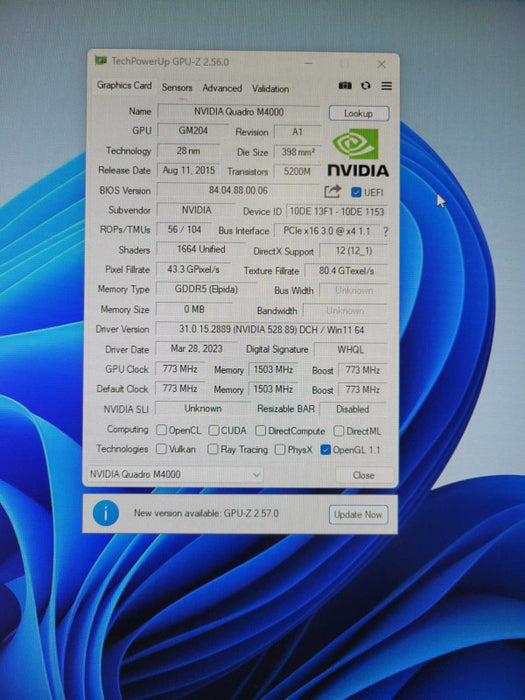Click the Revision value A1
Screen dimensions: 525x700
(297, 132)
